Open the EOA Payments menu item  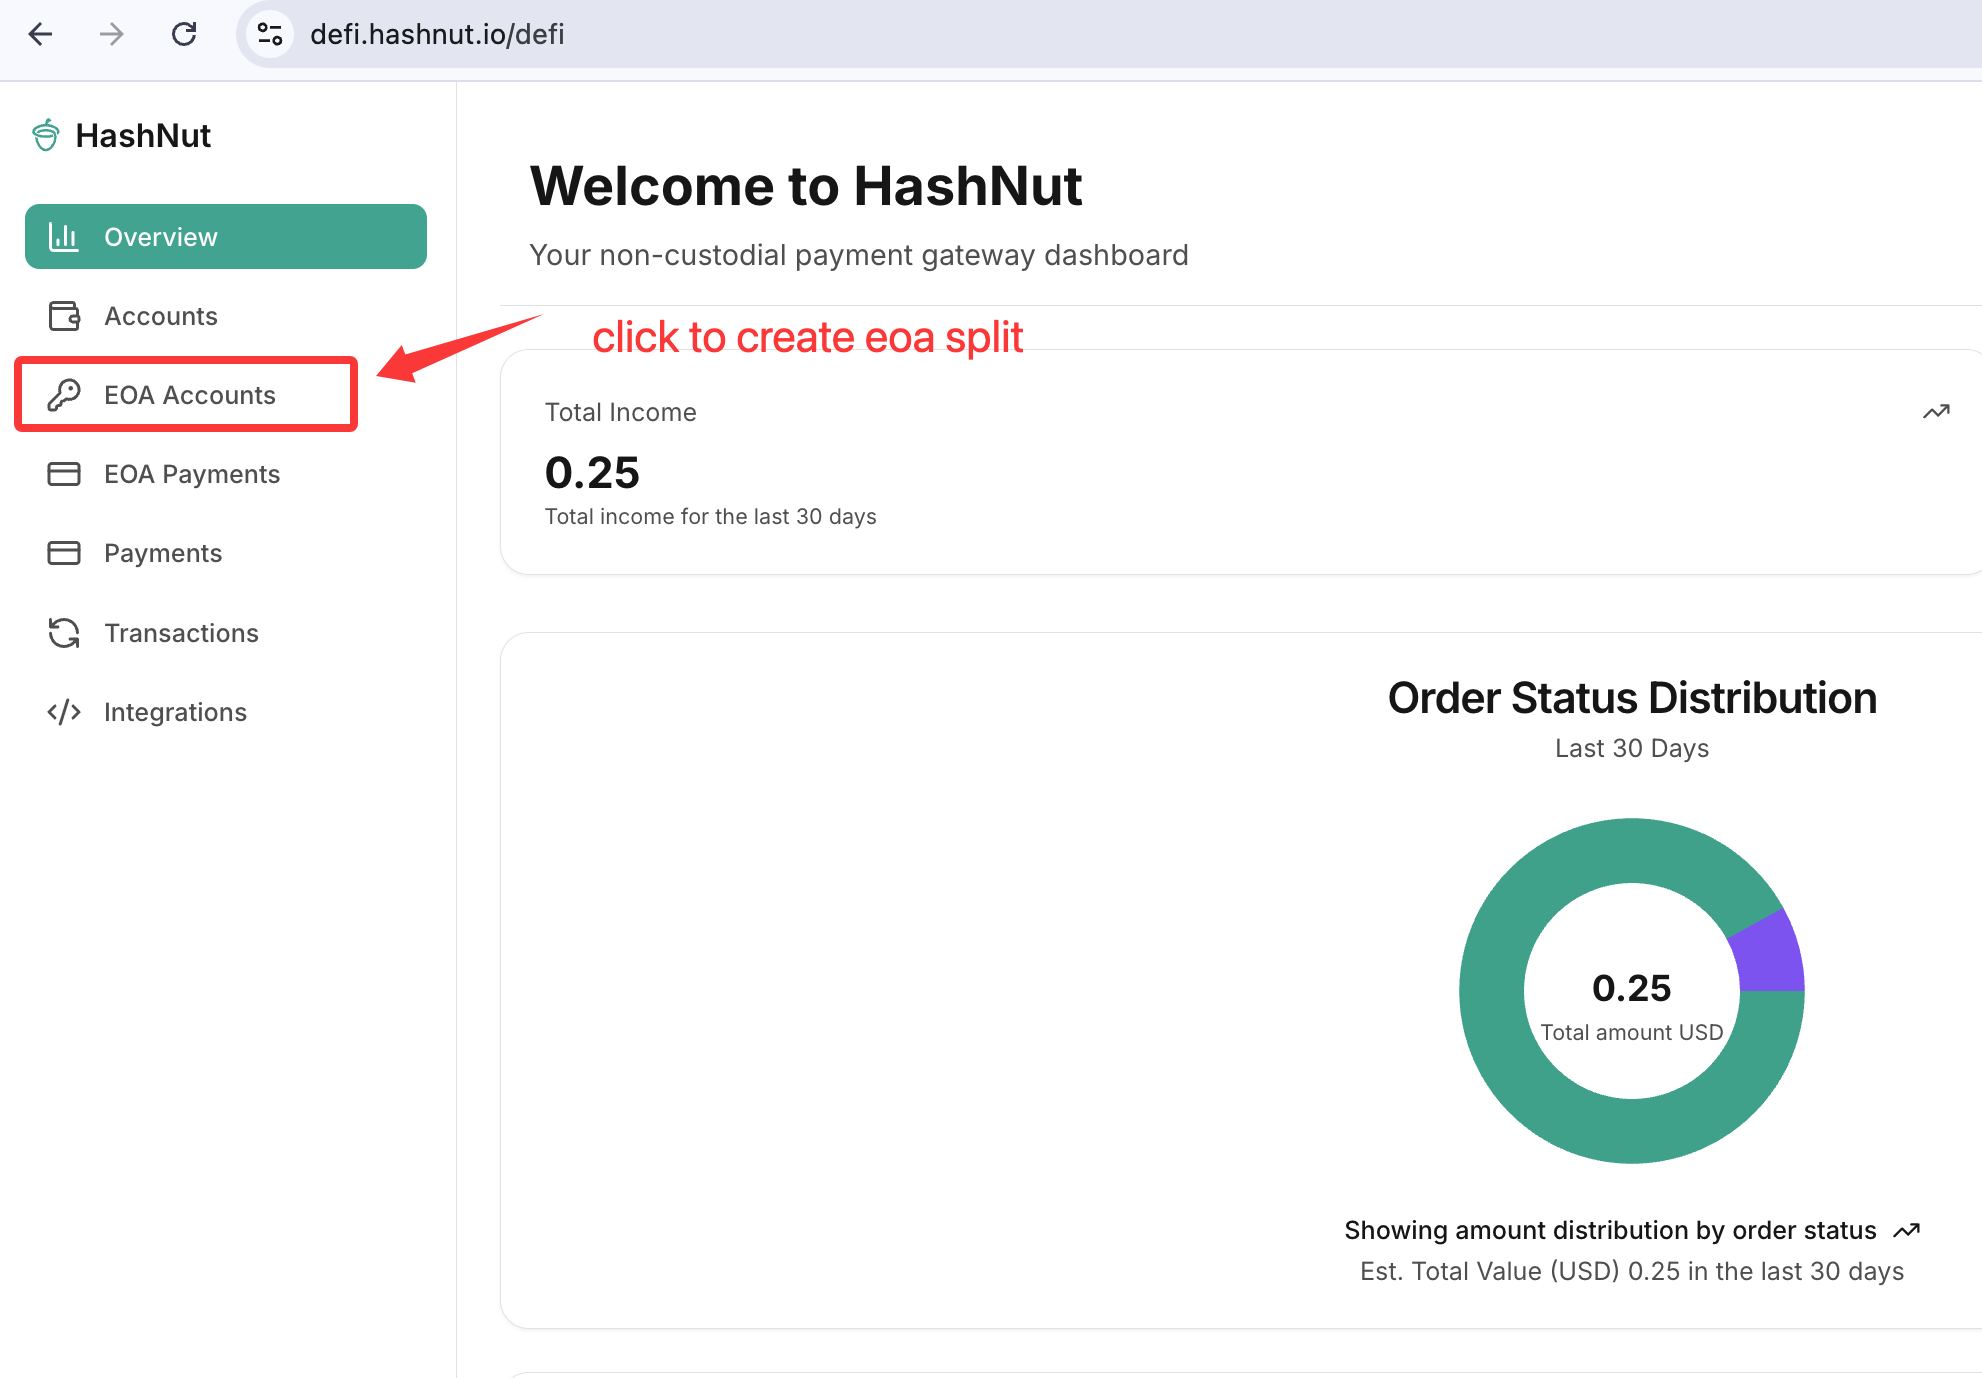coord(226,474)
